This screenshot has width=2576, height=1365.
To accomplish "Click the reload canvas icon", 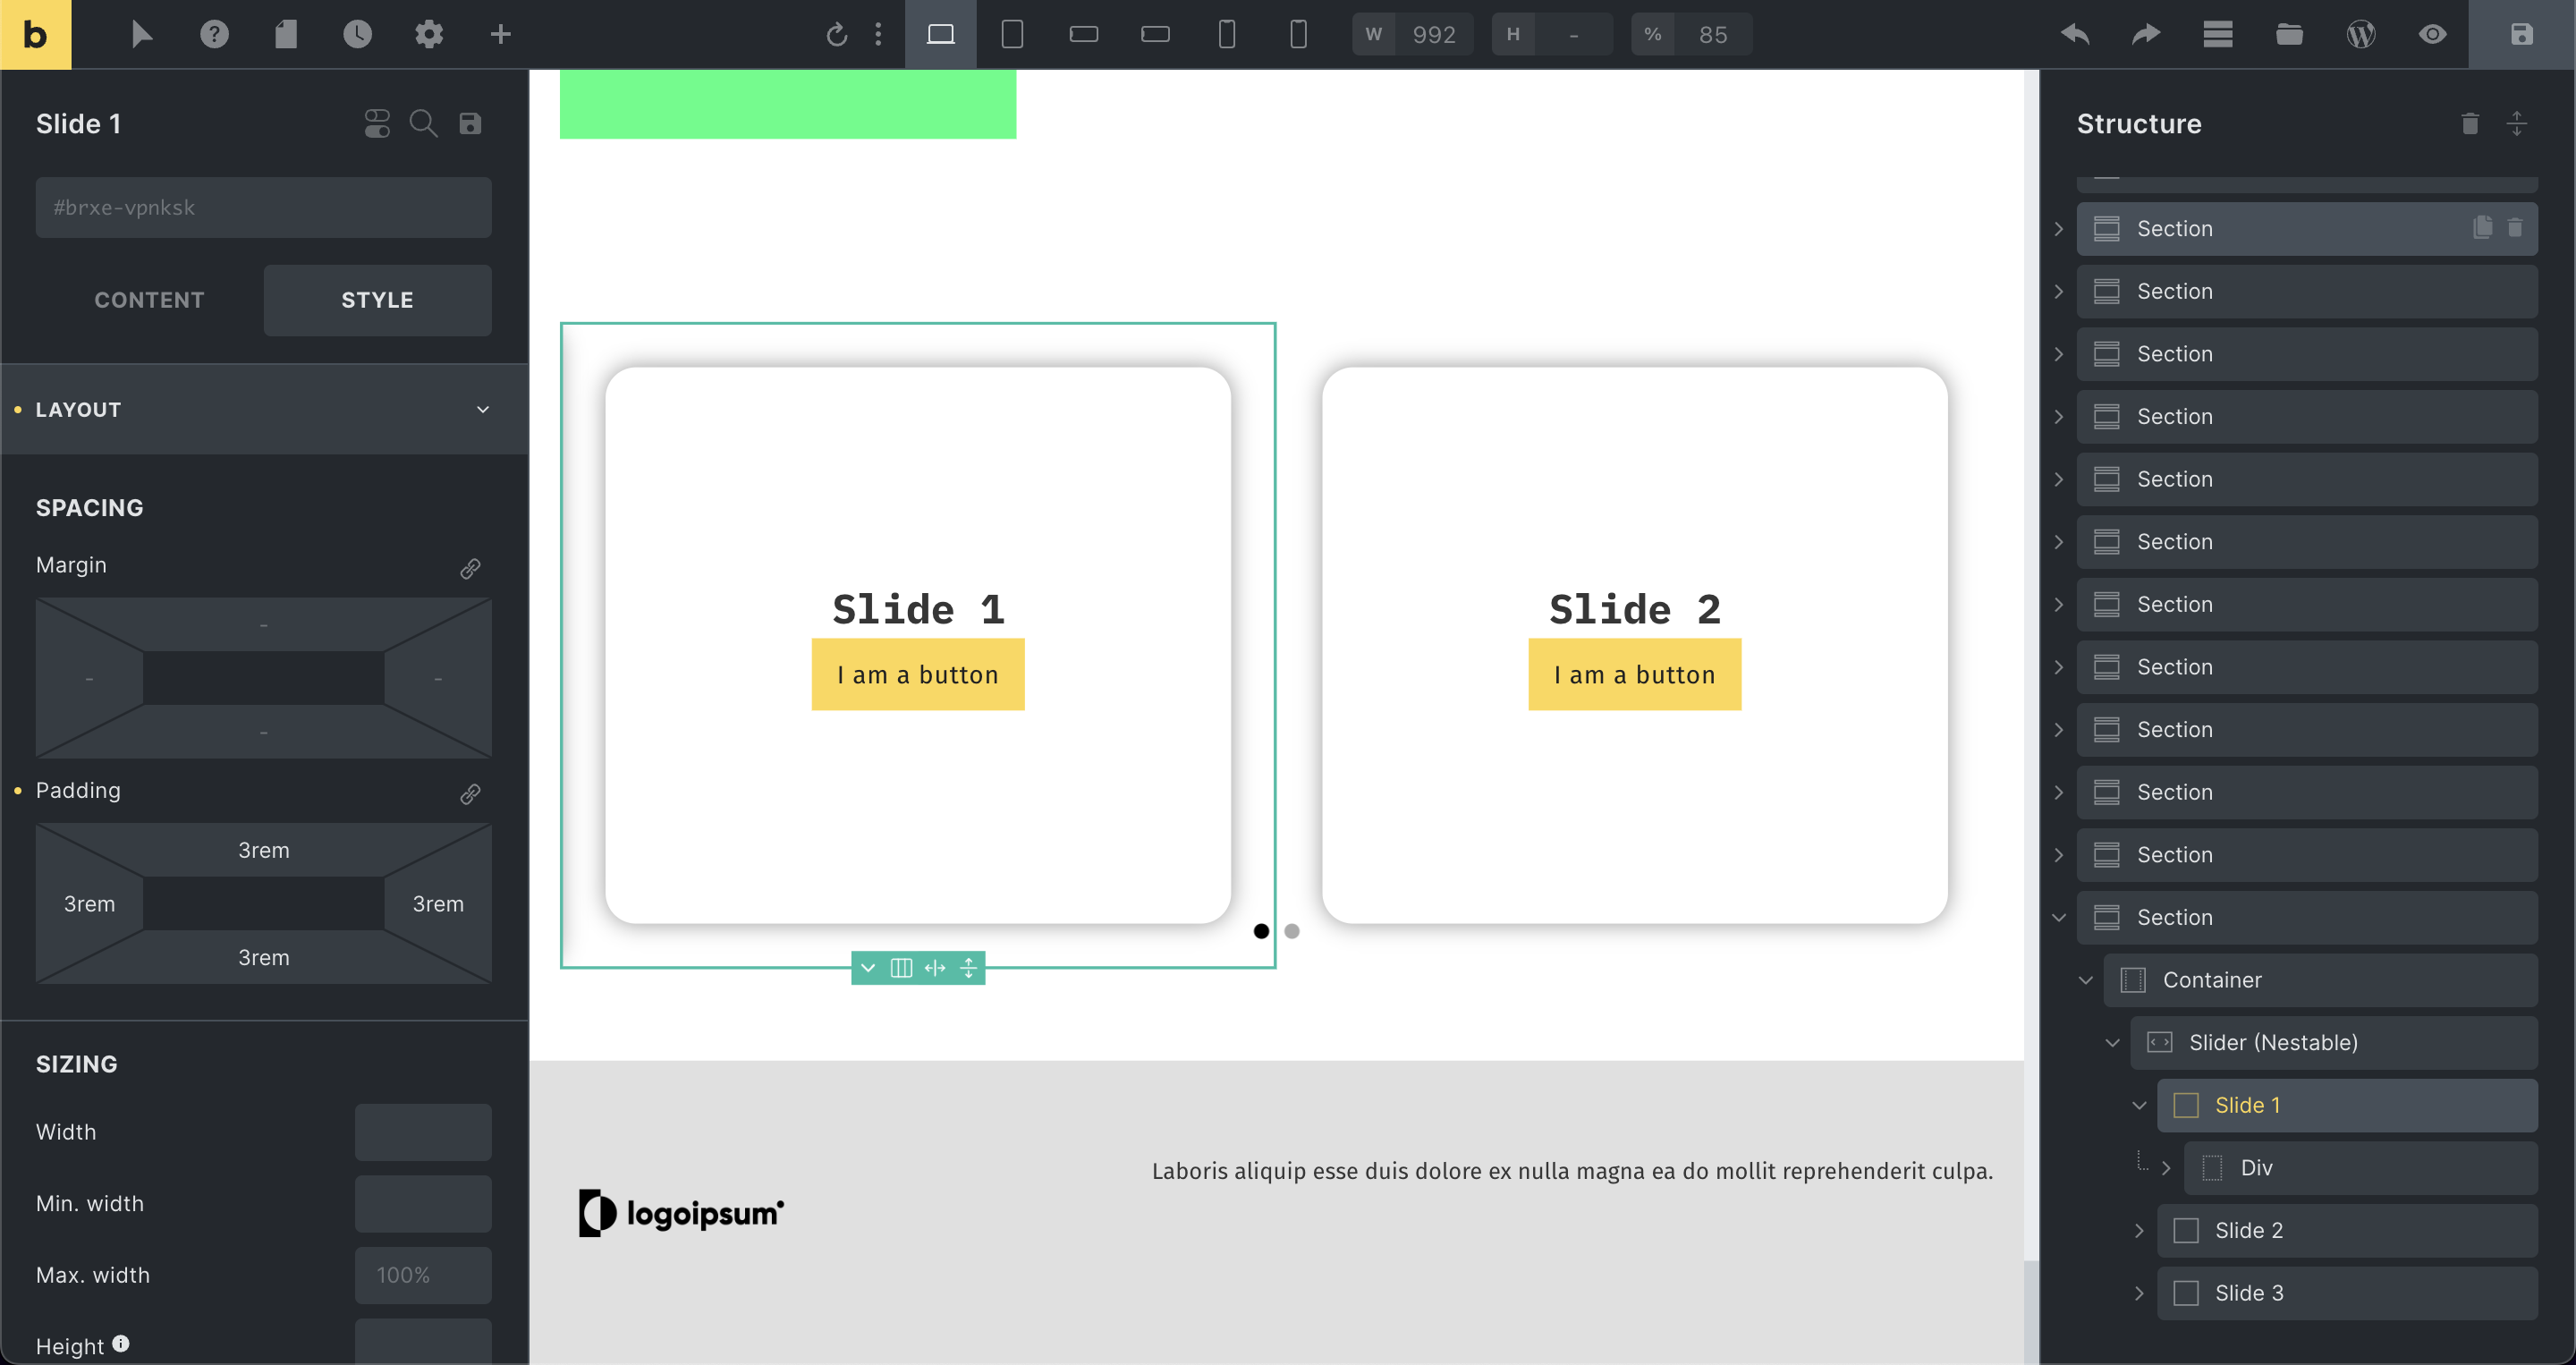I will click(837, 35).
